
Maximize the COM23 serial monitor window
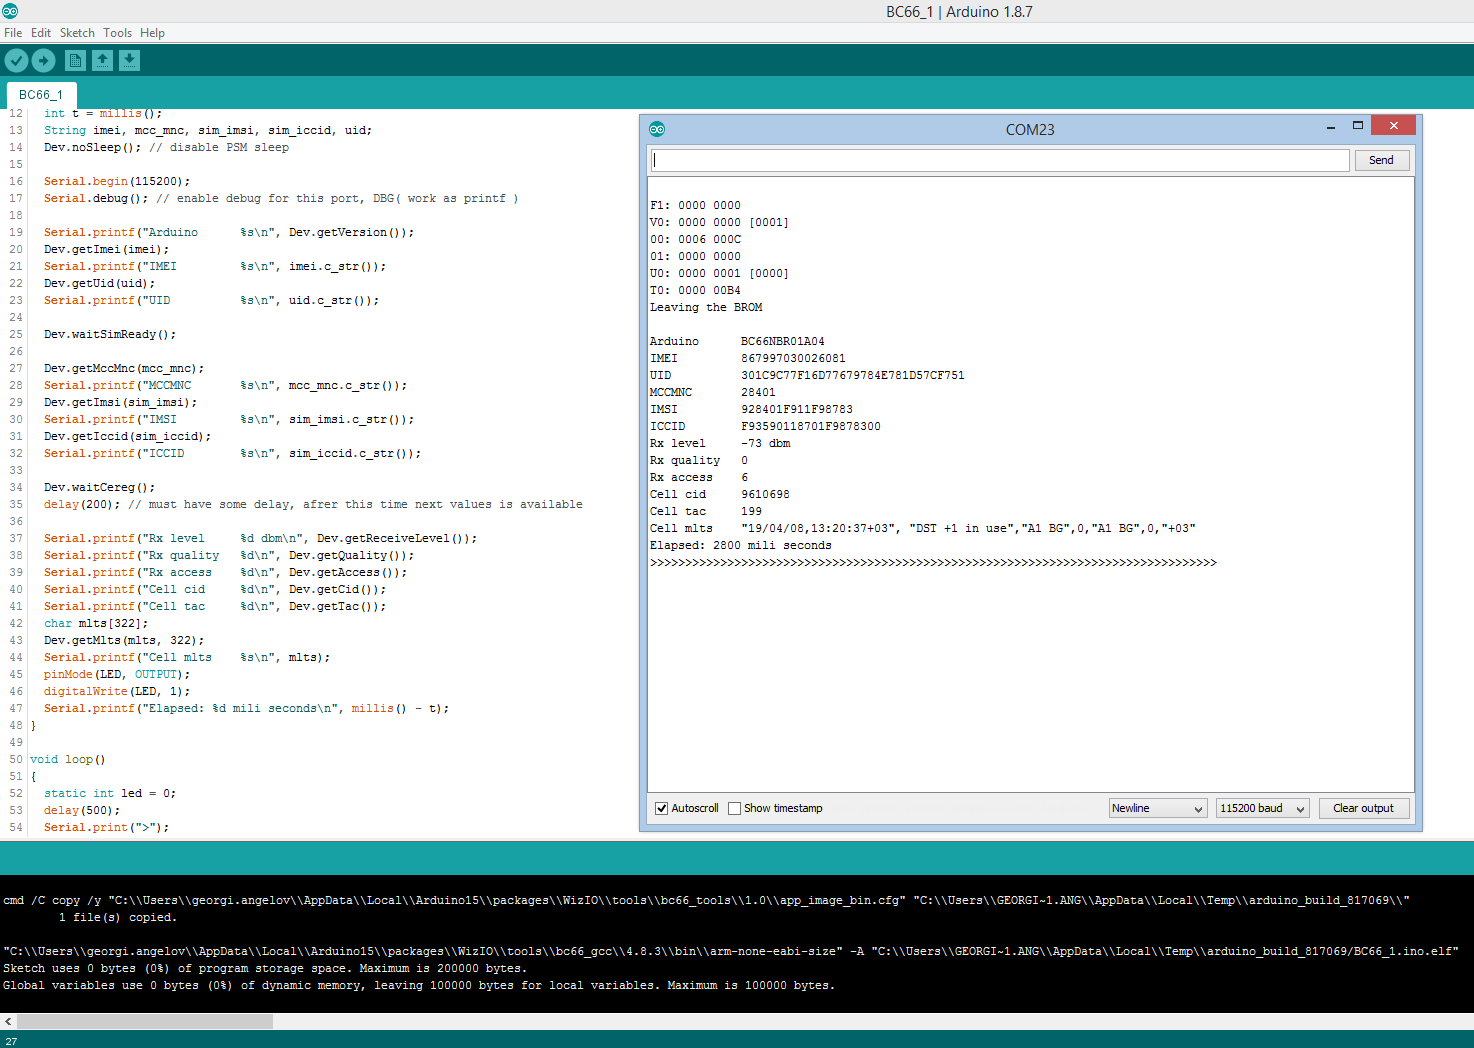(x=1358, y=126)
